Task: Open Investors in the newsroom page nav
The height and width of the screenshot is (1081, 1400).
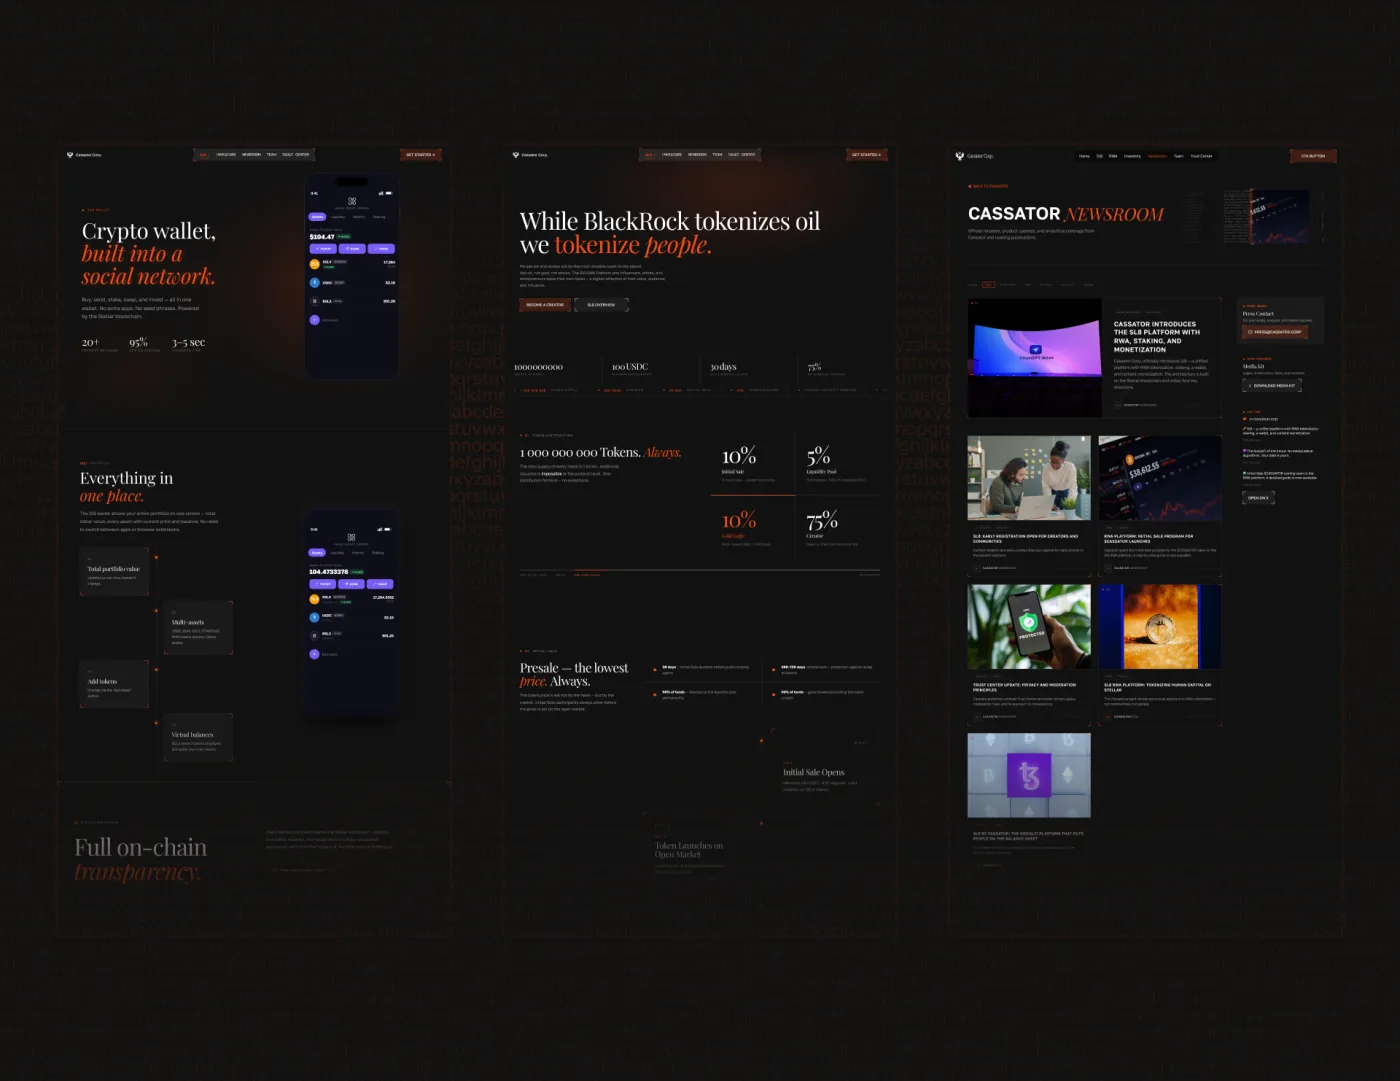Action: [x=1132, y=156]
